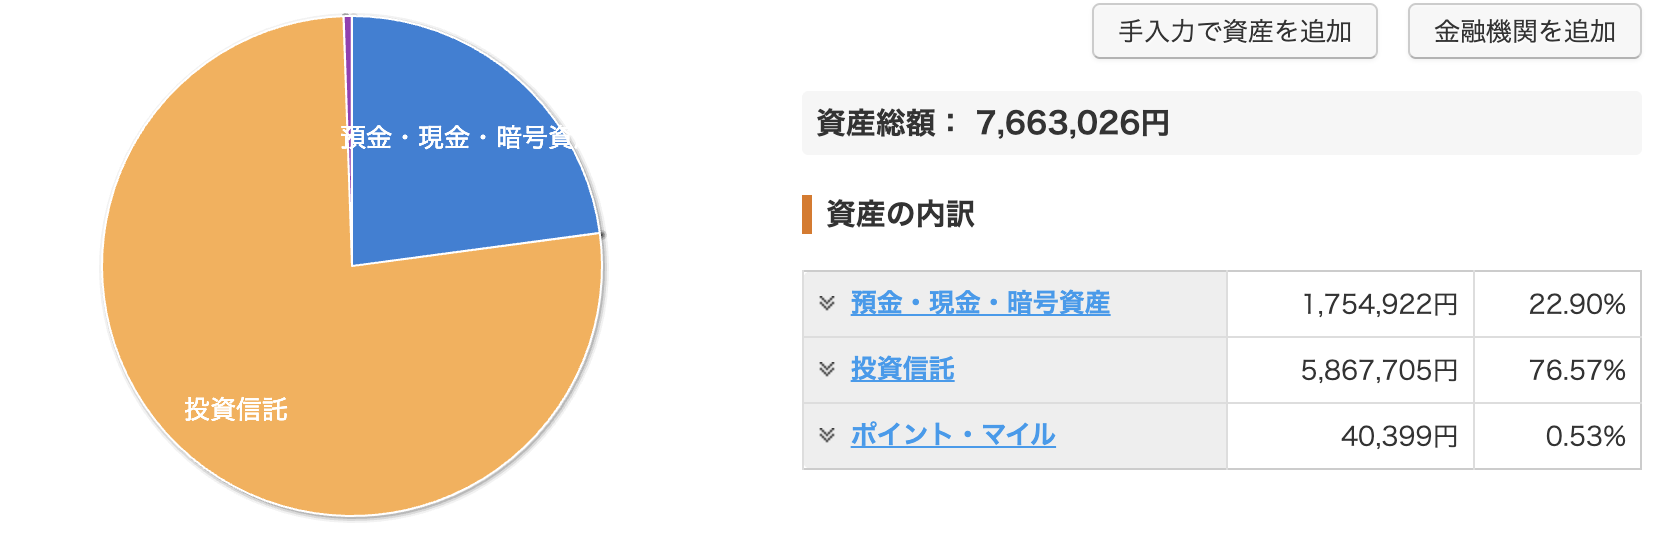Open the 投資信託 link in the table

[902, 369]
